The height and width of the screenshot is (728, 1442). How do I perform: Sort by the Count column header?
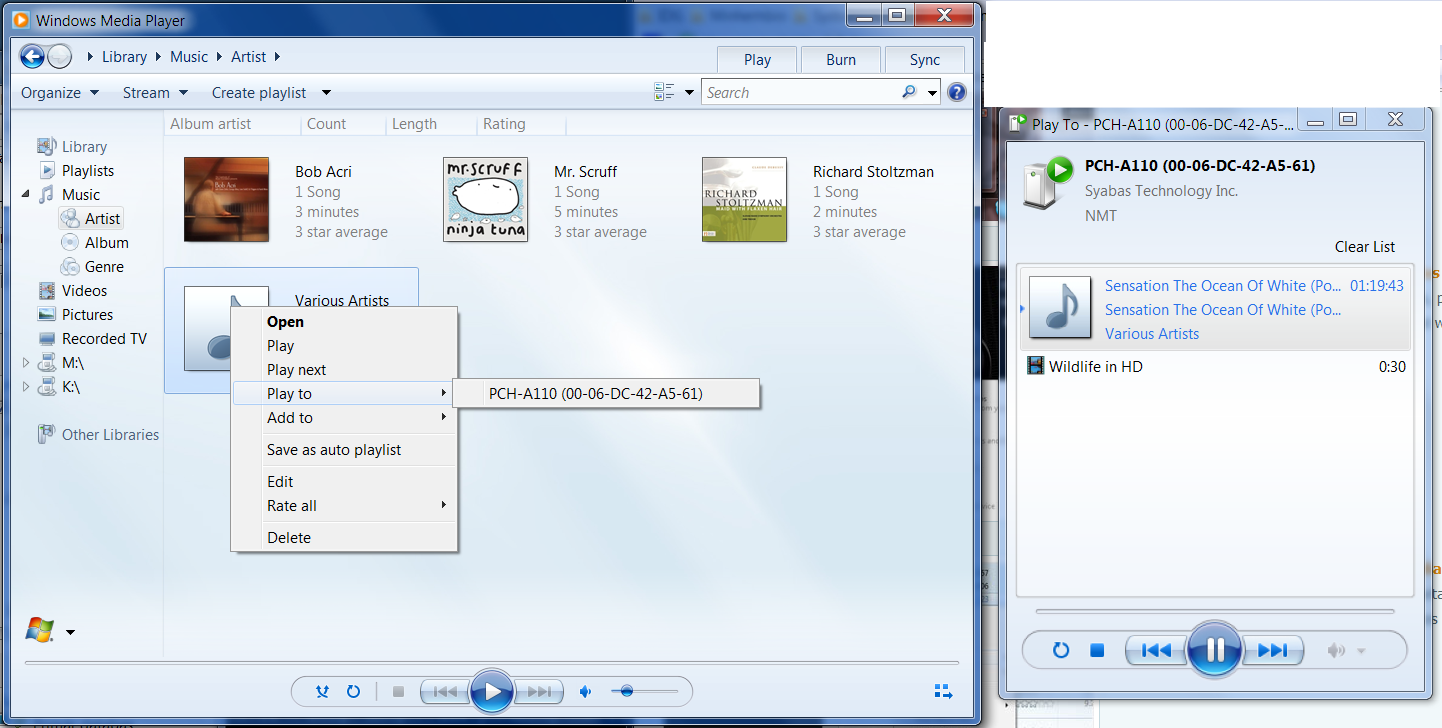343,124
